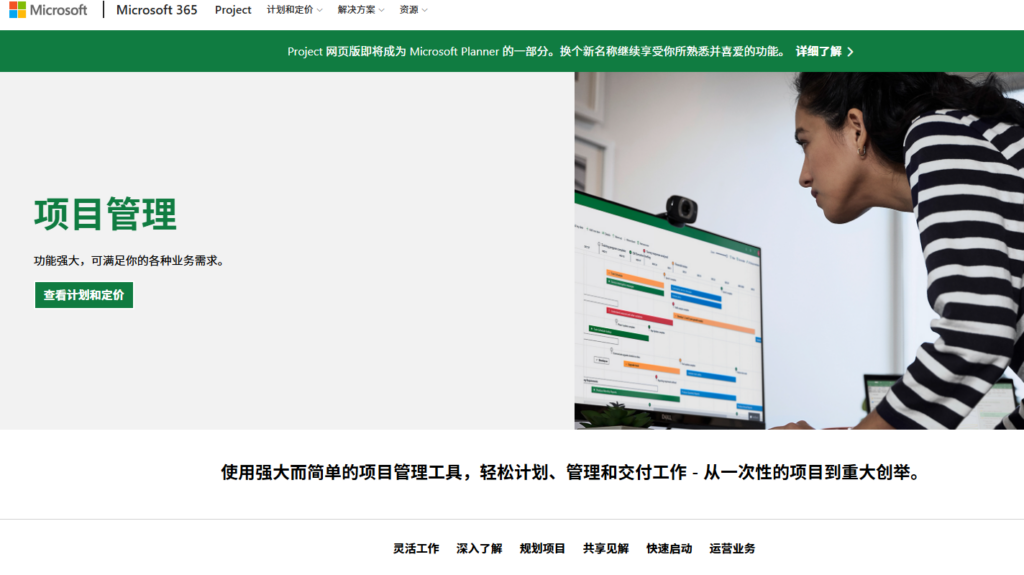Click the 查看计划和定价 button
This screenshot has width=1024, height=575.
84,295
